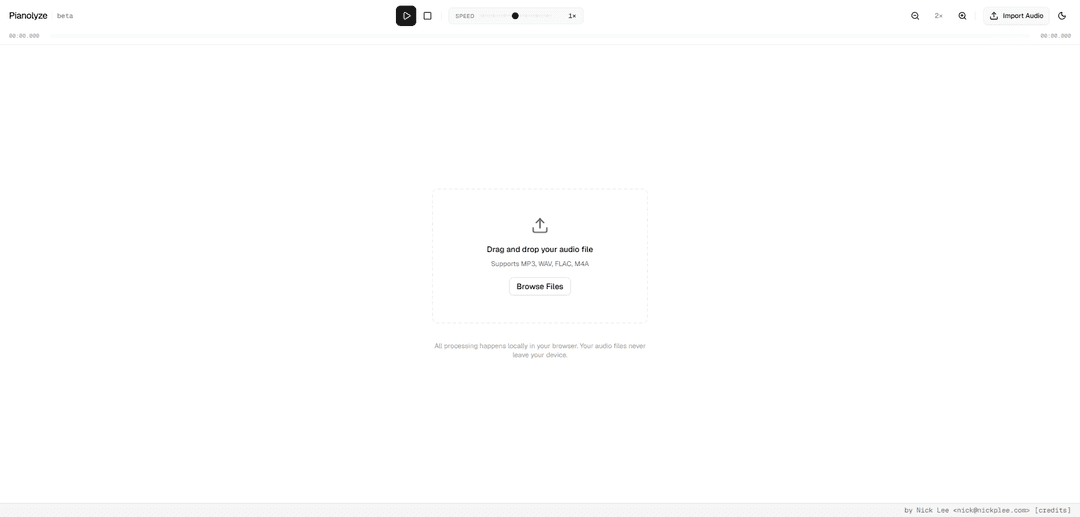Click the 1× speed value label
The height and width of the screenshot is (517, 1080).
[572, 16]
